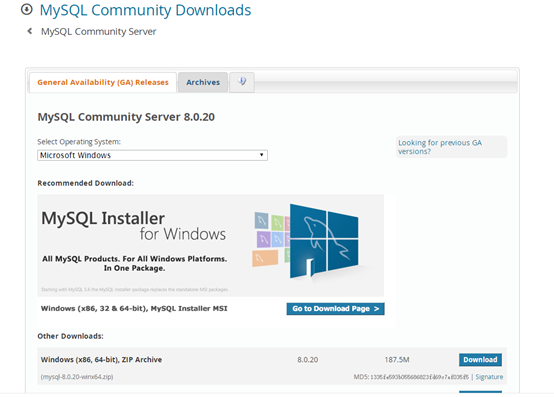Open the development releases info tab icon
554x397 pixels.
point(242,82)
